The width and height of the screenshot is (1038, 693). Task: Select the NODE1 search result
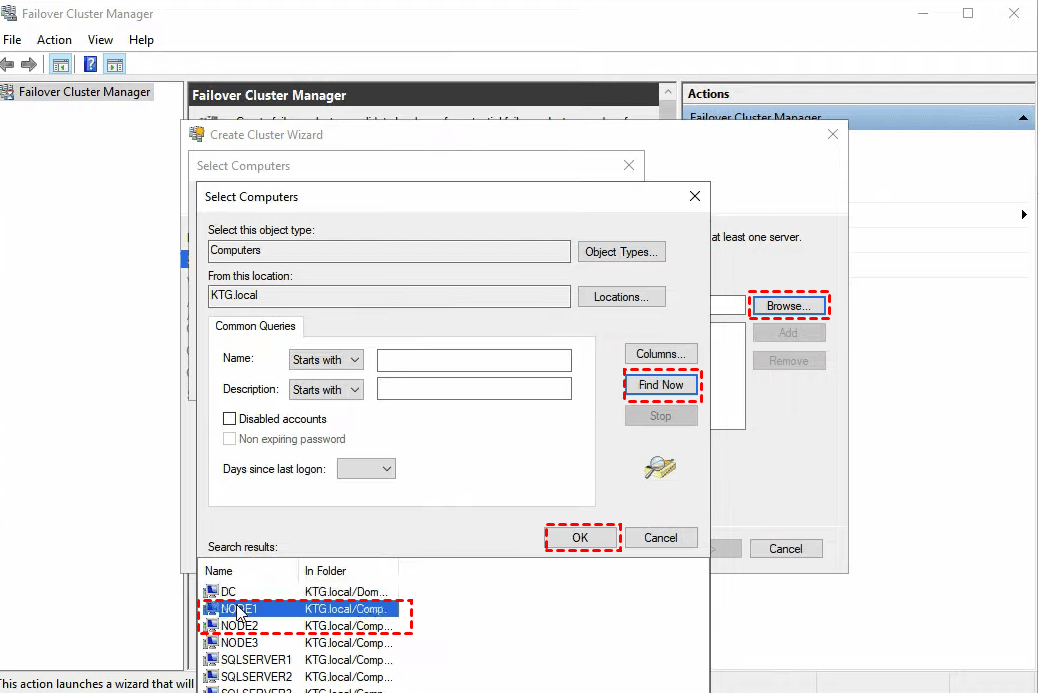301,608
